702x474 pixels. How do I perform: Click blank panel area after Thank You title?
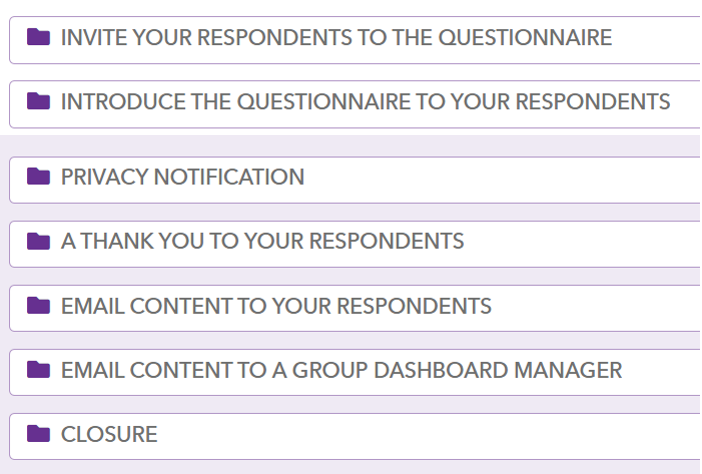[582, 244]
